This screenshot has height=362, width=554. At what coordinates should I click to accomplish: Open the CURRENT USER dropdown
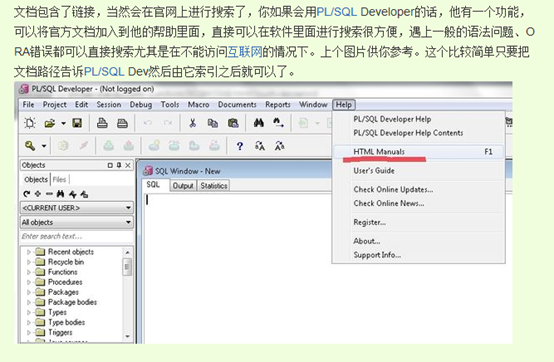(77, 208)
